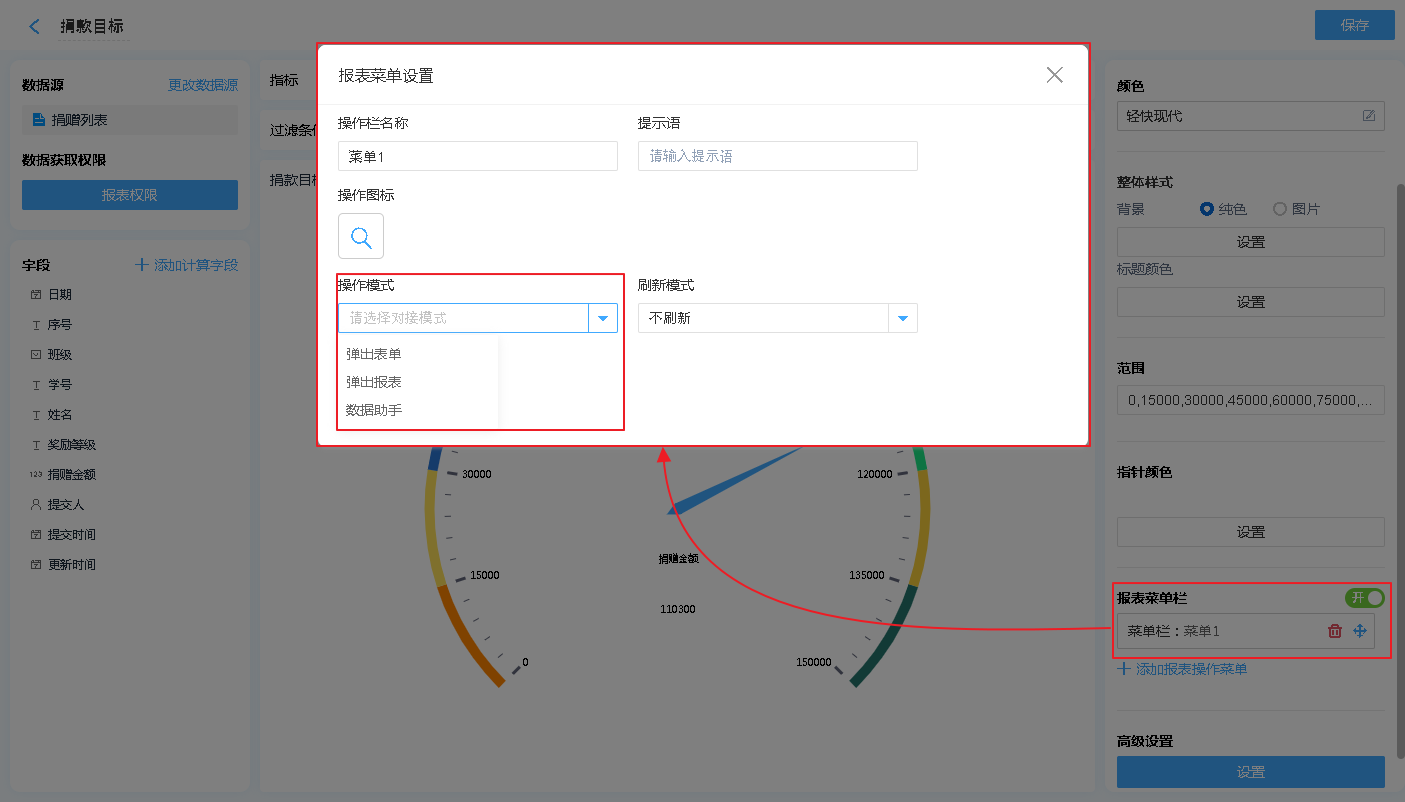
Task: Choose 弹出表单 from the mode list
Action: pyautogui.click(x=374, y=354)
